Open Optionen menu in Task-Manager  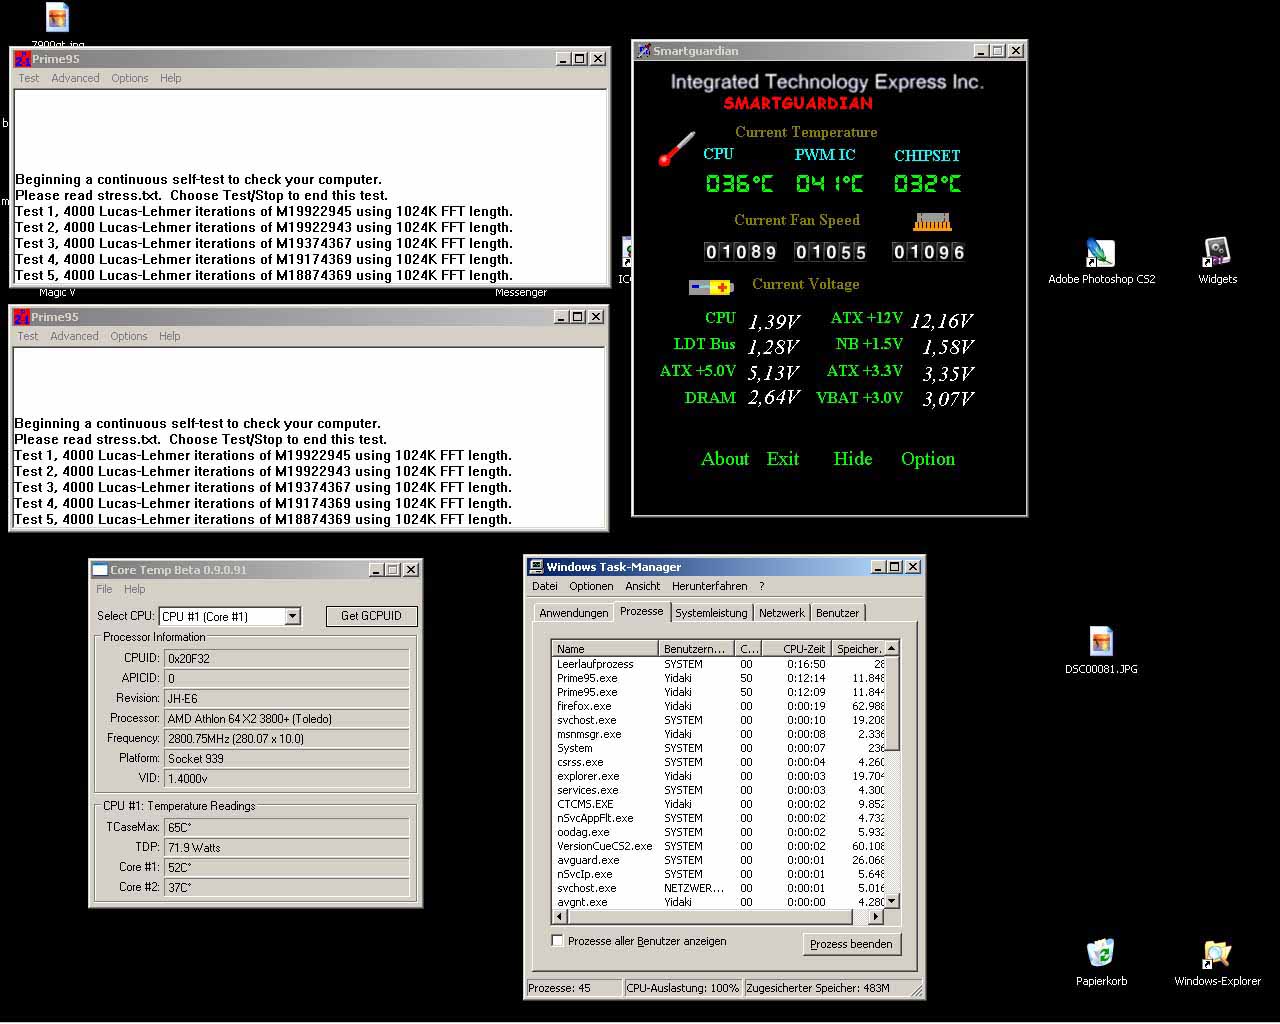[591, 586]
